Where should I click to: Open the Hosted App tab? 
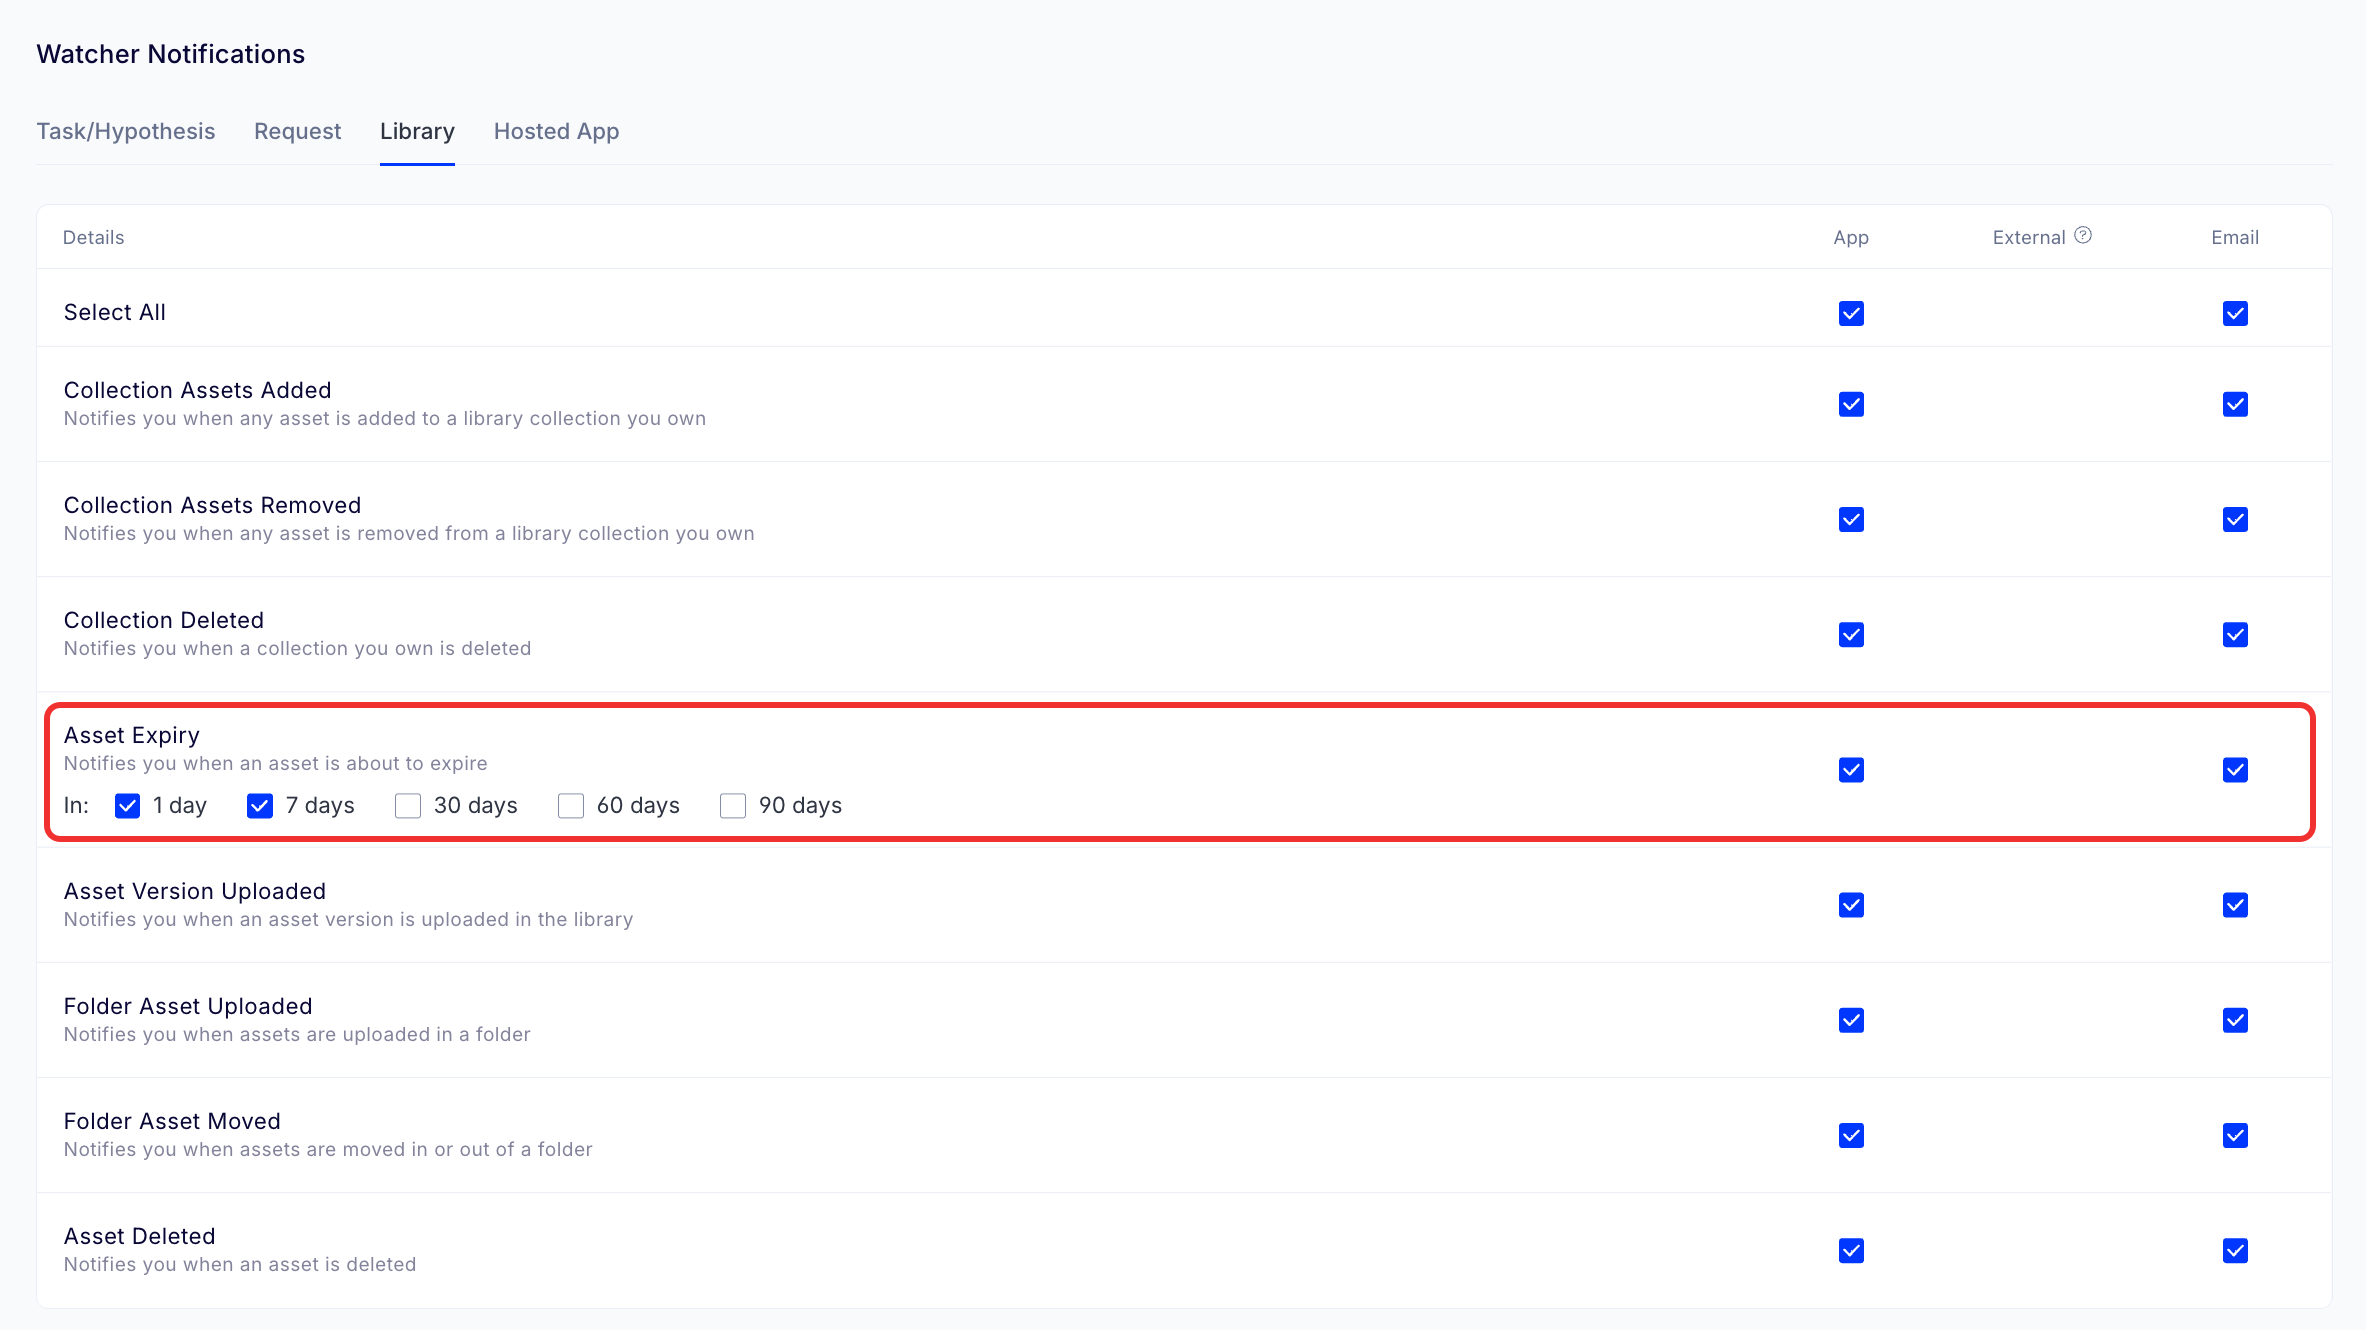(556, 131)
